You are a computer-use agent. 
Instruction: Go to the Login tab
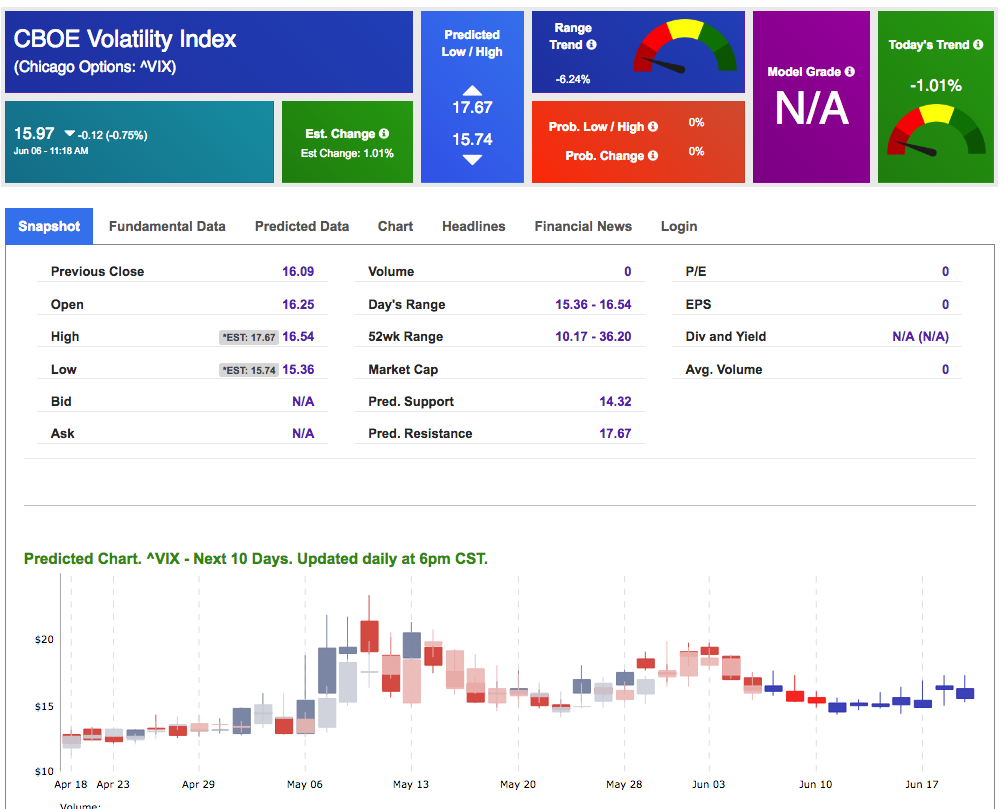click(679, 227)
